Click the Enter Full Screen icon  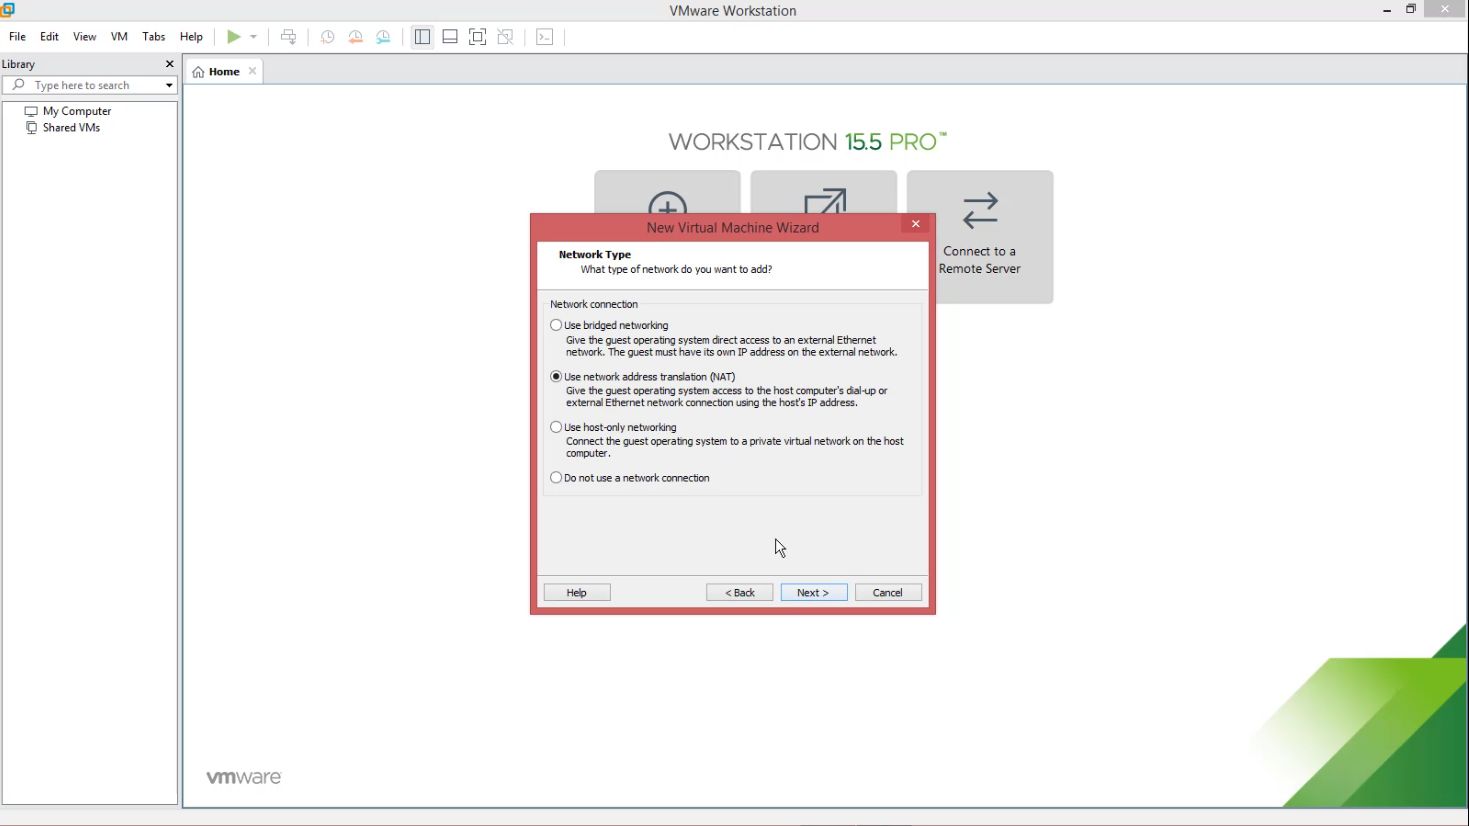(478, 37)
